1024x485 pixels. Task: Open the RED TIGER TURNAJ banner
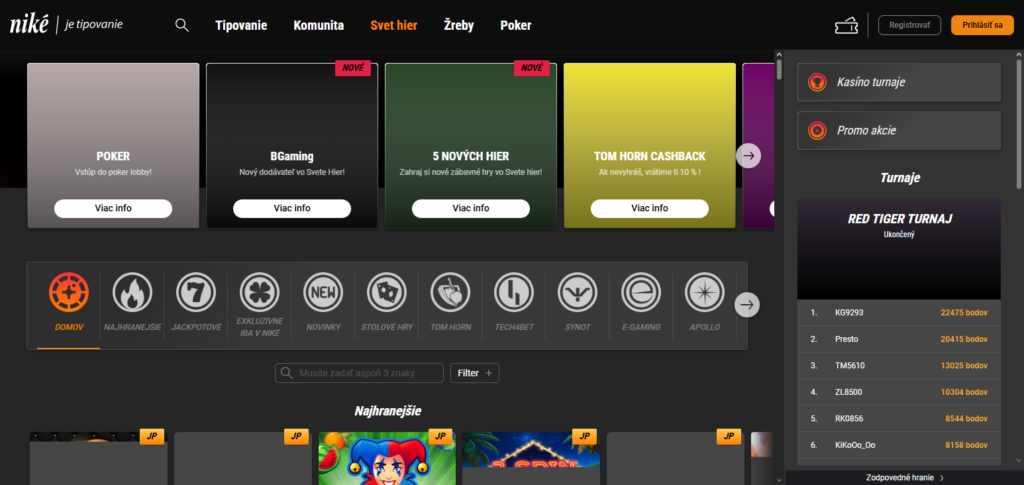(899, 249)
